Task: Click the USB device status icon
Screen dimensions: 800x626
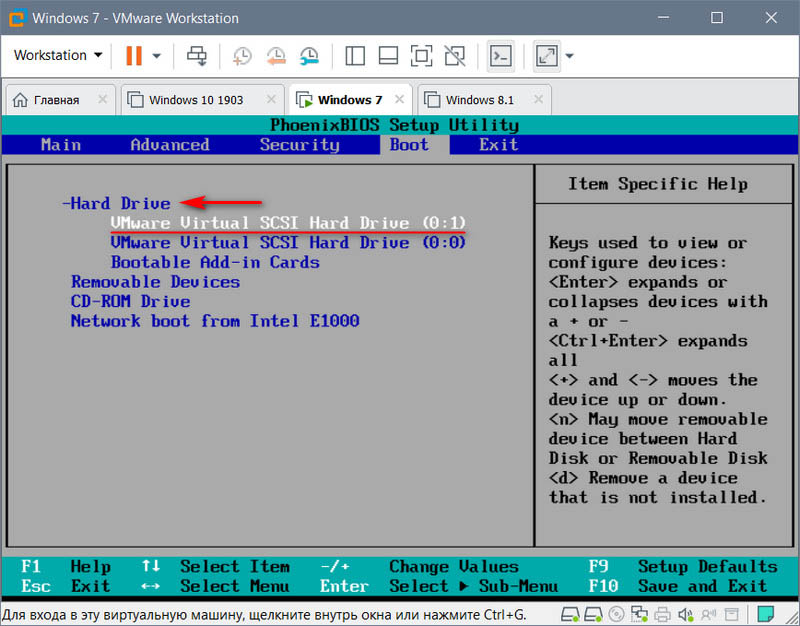Action: pyautogui.click(x=709, y=614)
